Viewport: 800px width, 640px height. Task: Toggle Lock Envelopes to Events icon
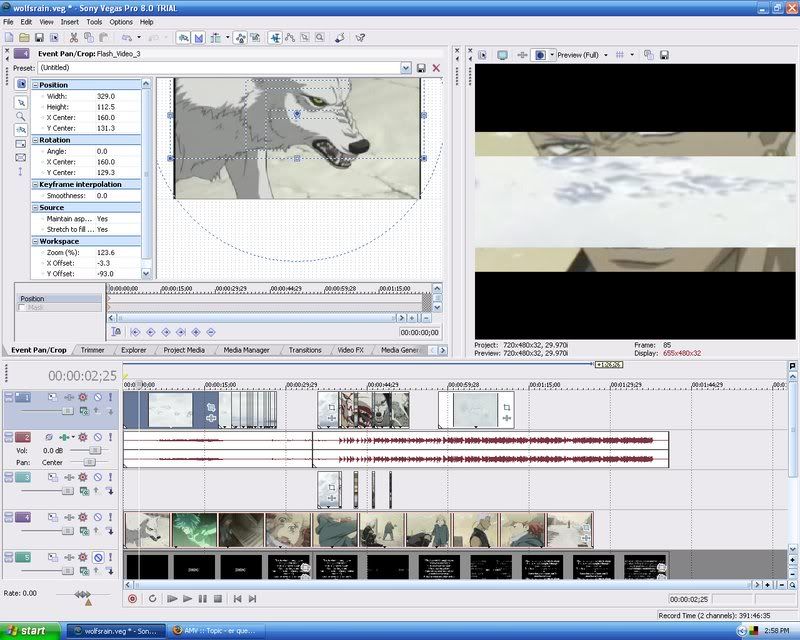click(240, 37)
